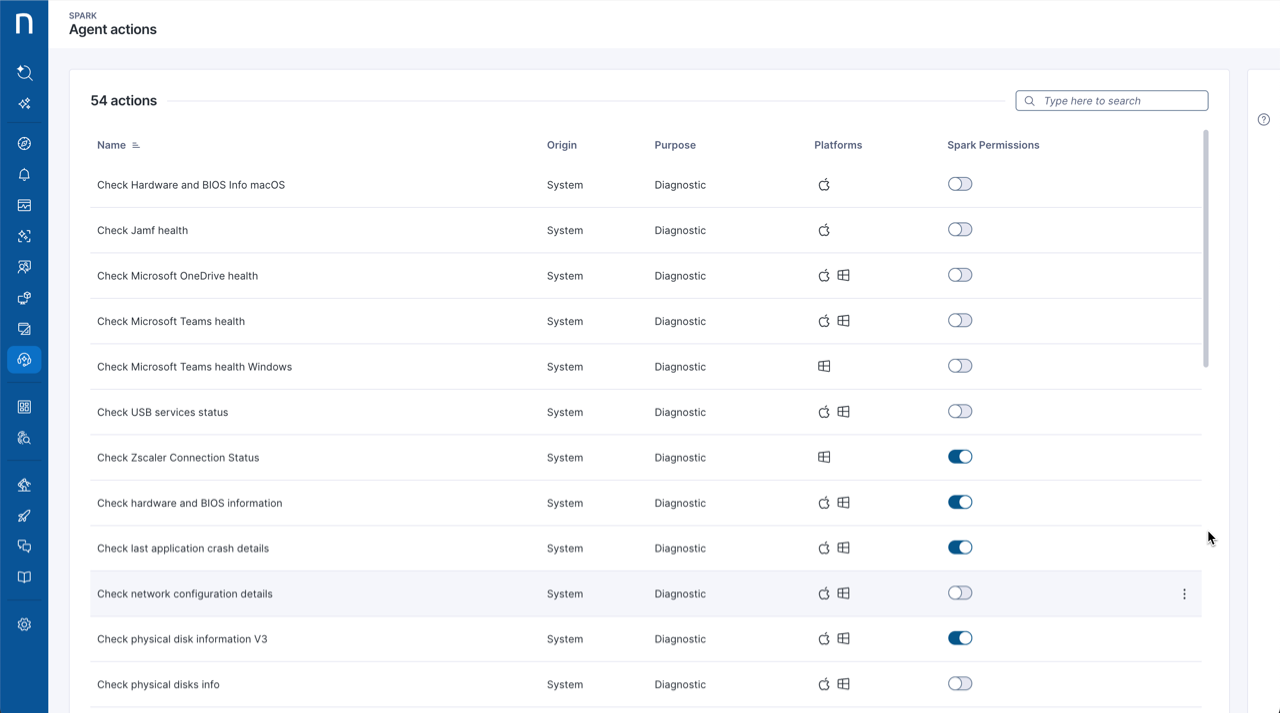The height and width of the screenshot is (713, 1280).
Task: Click the search actions input field
Action: click(x=1120, y=101)
